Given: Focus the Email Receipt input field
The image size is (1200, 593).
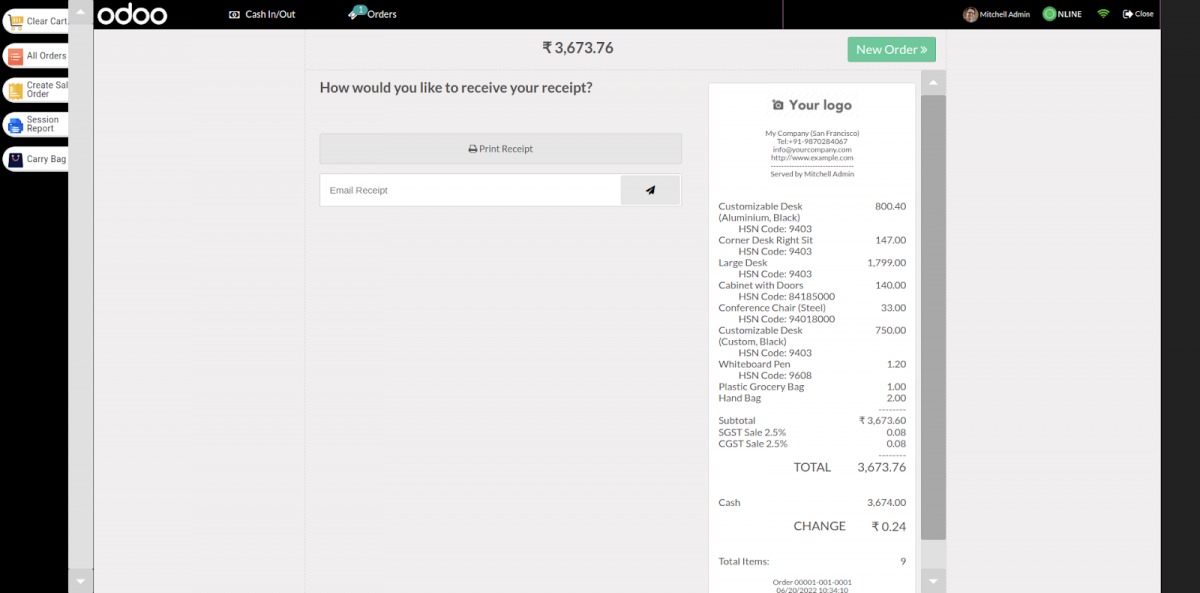Looking at the screenshot, I should tap(470, 190).
